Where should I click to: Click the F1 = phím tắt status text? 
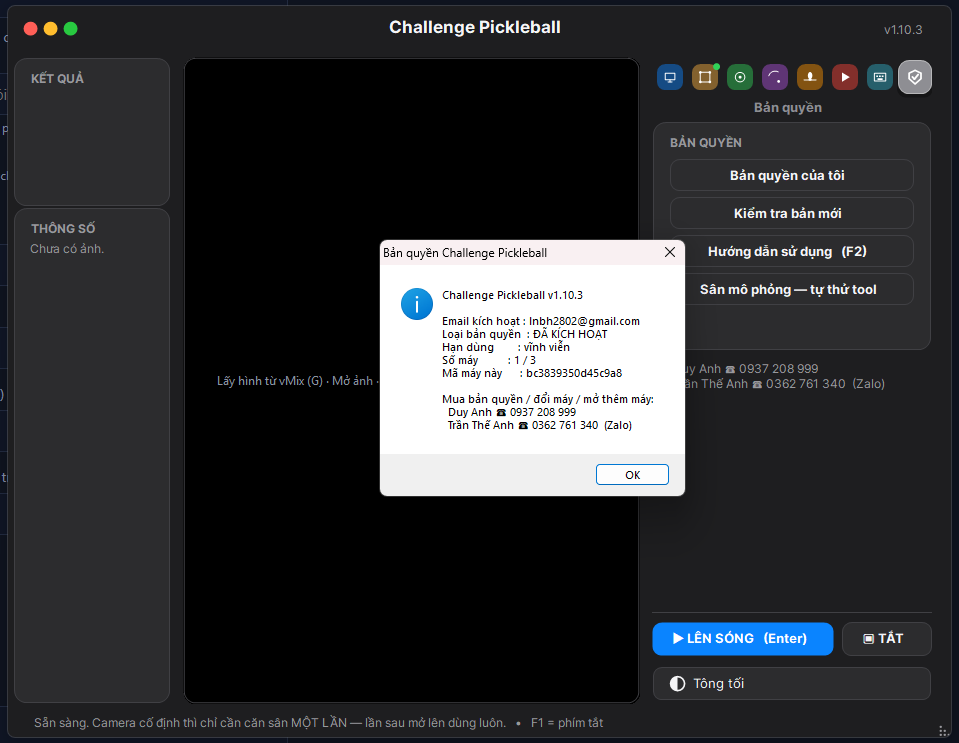567,723
